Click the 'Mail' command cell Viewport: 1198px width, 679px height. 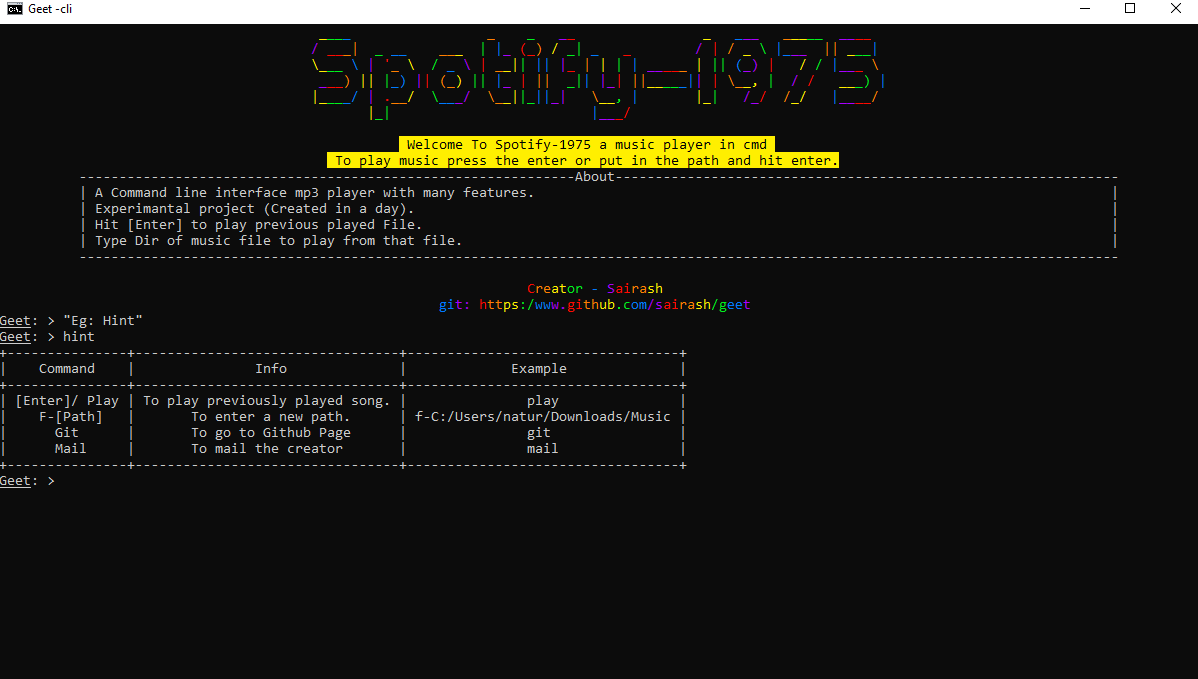[x=70, y=449]
